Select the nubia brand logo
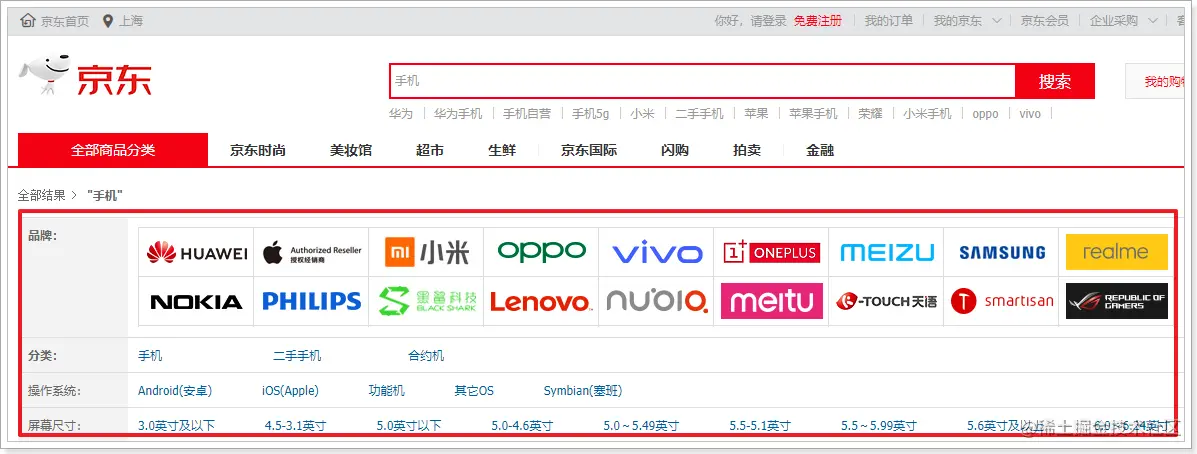Viewport: 1197px width, 454px height. 657,301
